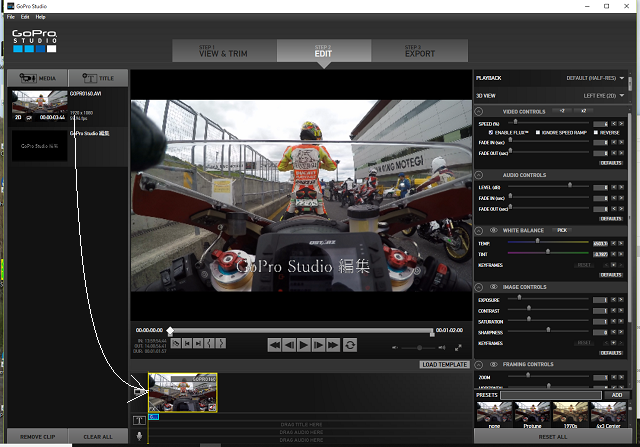Decrease Speed value with left arrow
Image resolution: width=640 pixels, height=447 pixels.
click(x=613, y=124)
